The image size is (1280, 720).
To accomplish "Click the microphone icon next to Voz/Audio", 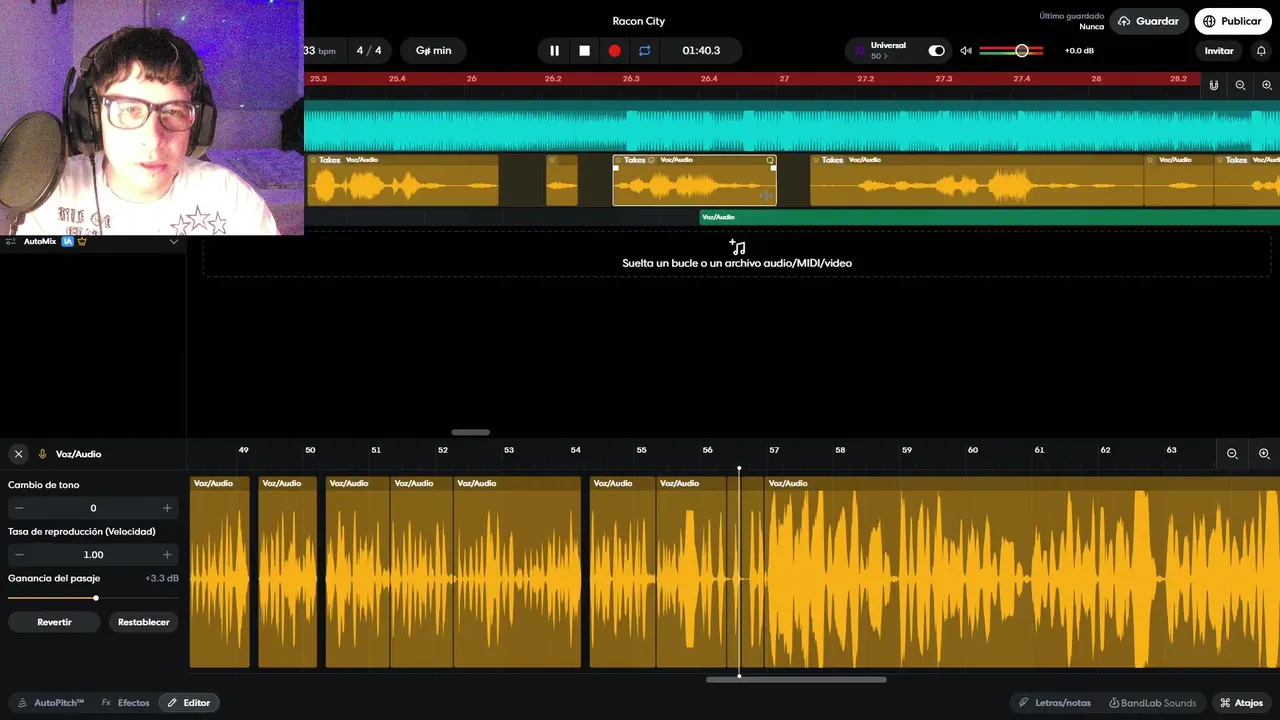I will 43,454.
